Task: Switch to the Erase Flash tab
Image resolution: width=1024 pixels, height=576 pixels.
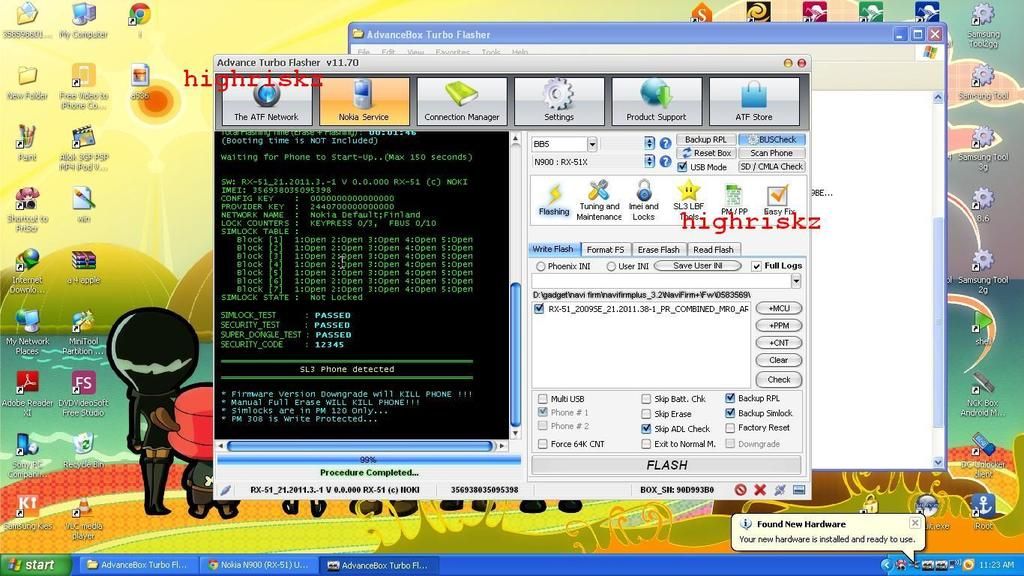Action: (658, 249)
